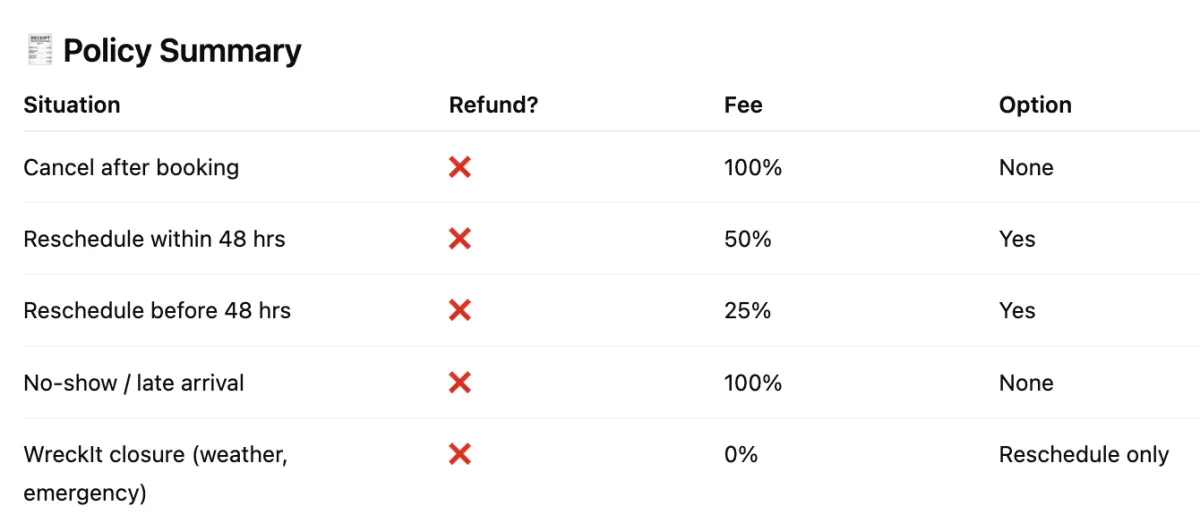
Task: Click the Option column header
Action: (1035, 105)
